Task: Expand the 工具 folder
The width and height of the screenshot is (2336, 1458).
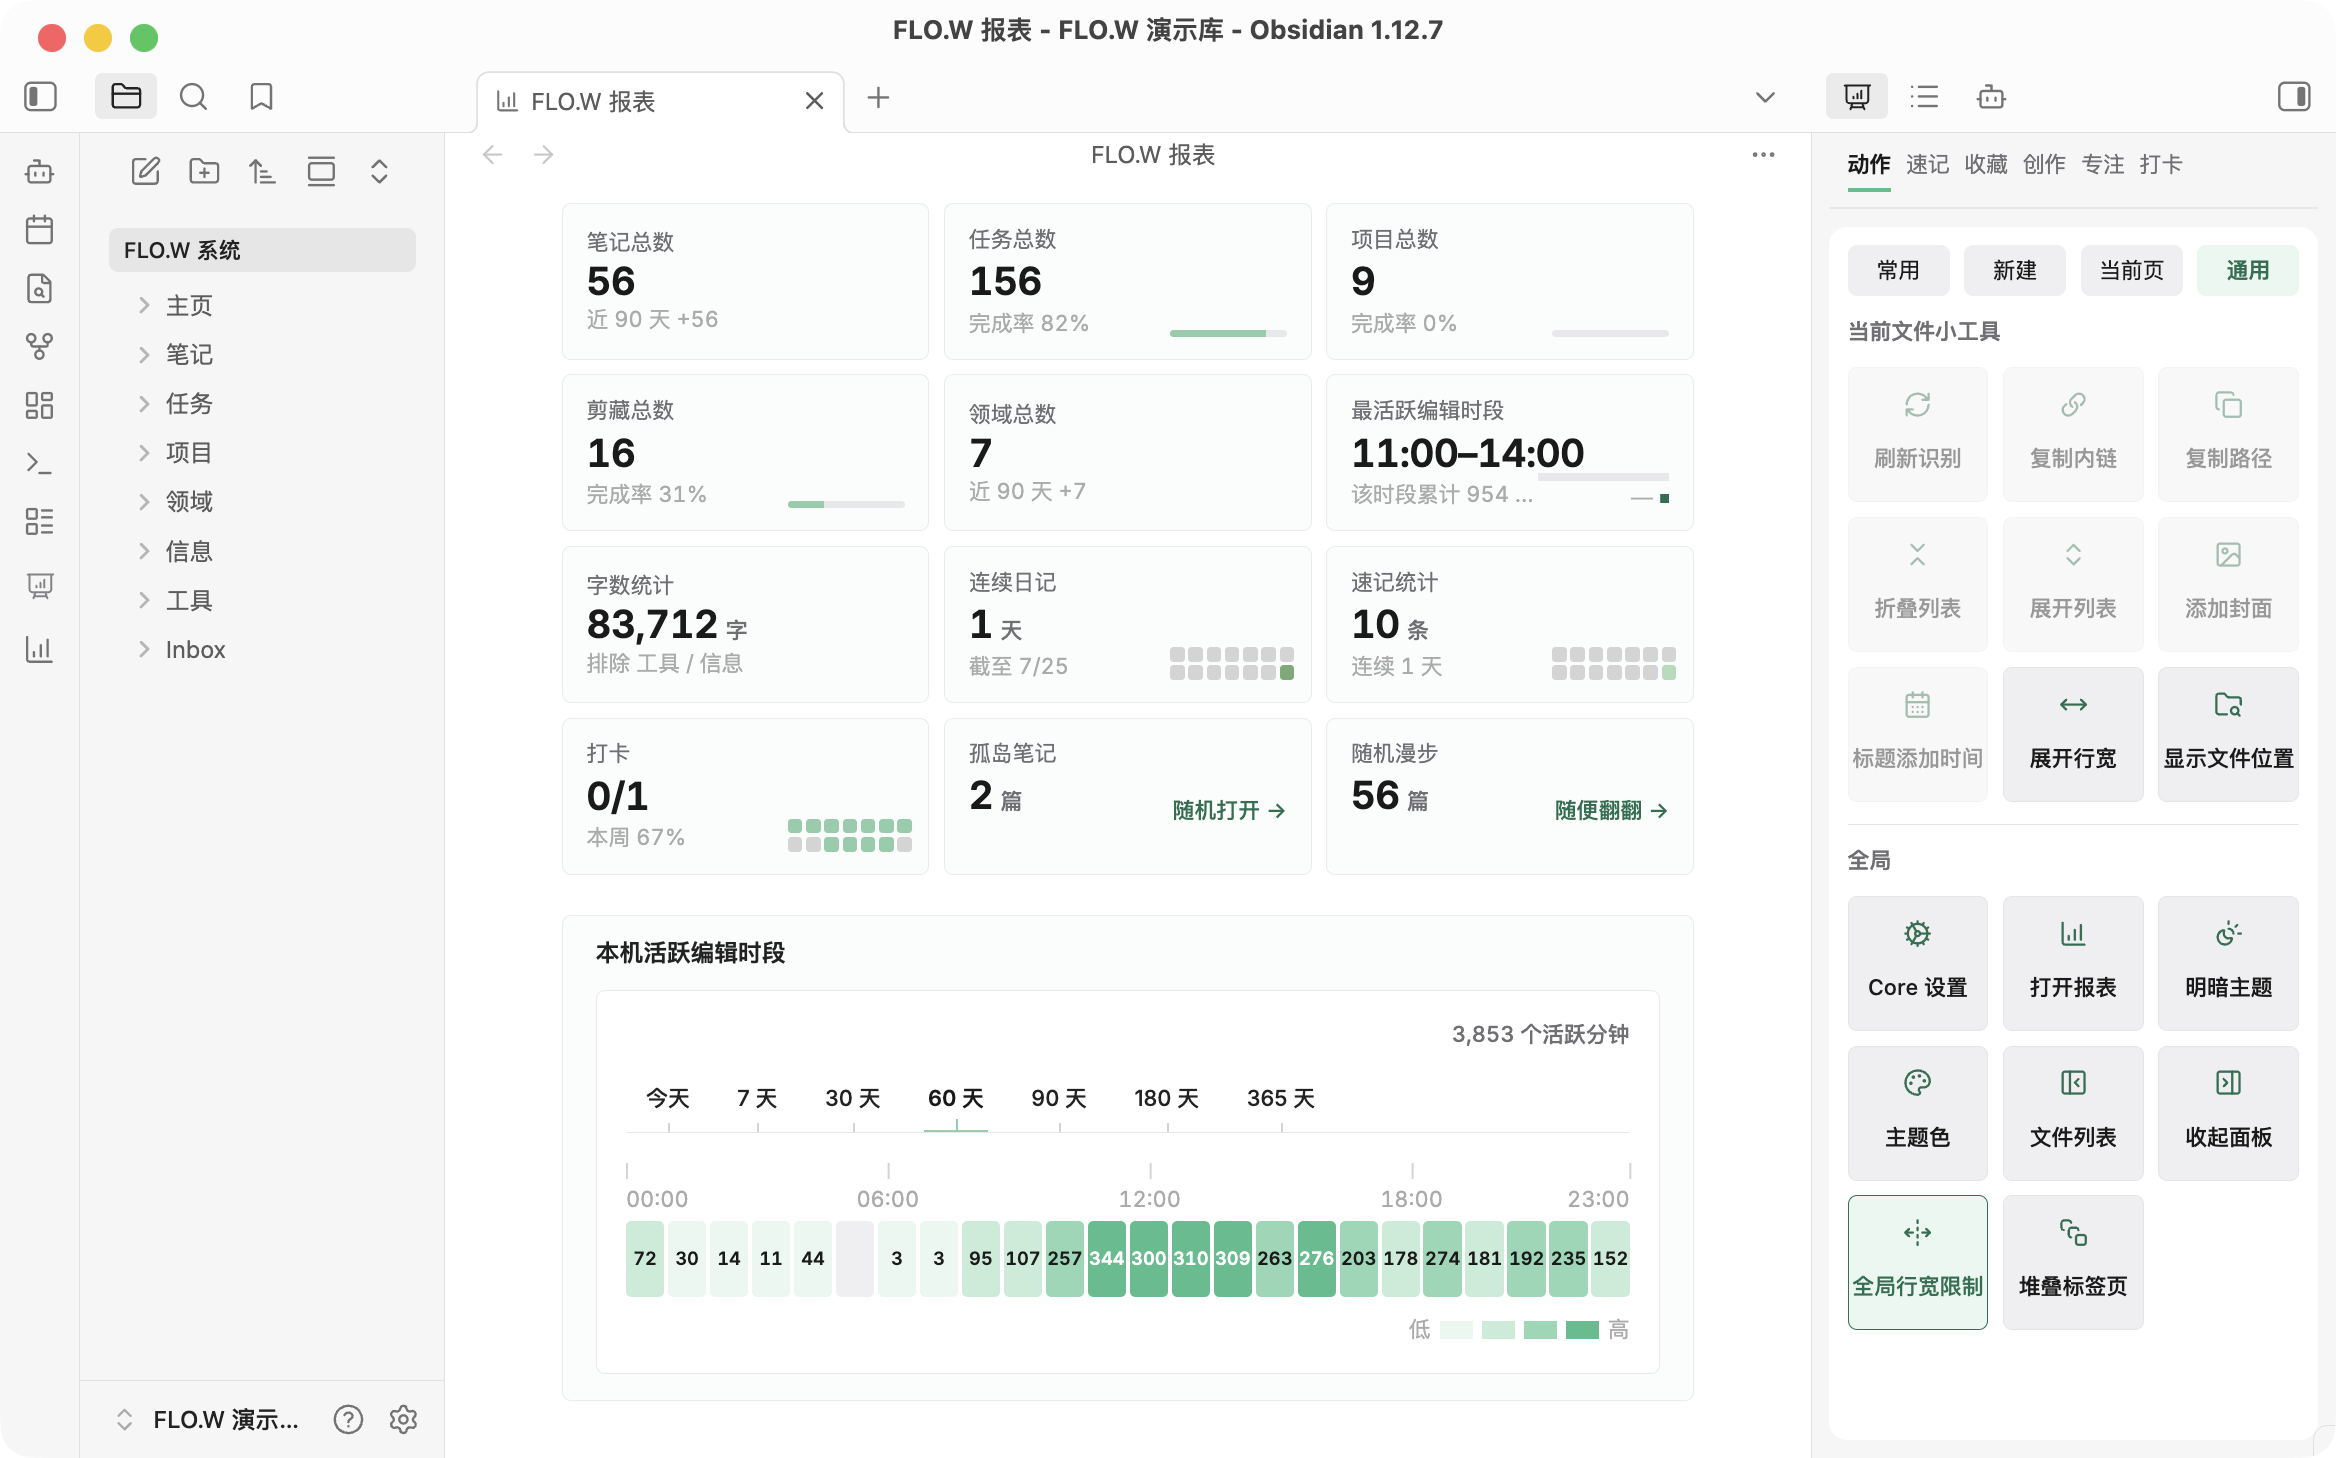Action: [144, 600]
